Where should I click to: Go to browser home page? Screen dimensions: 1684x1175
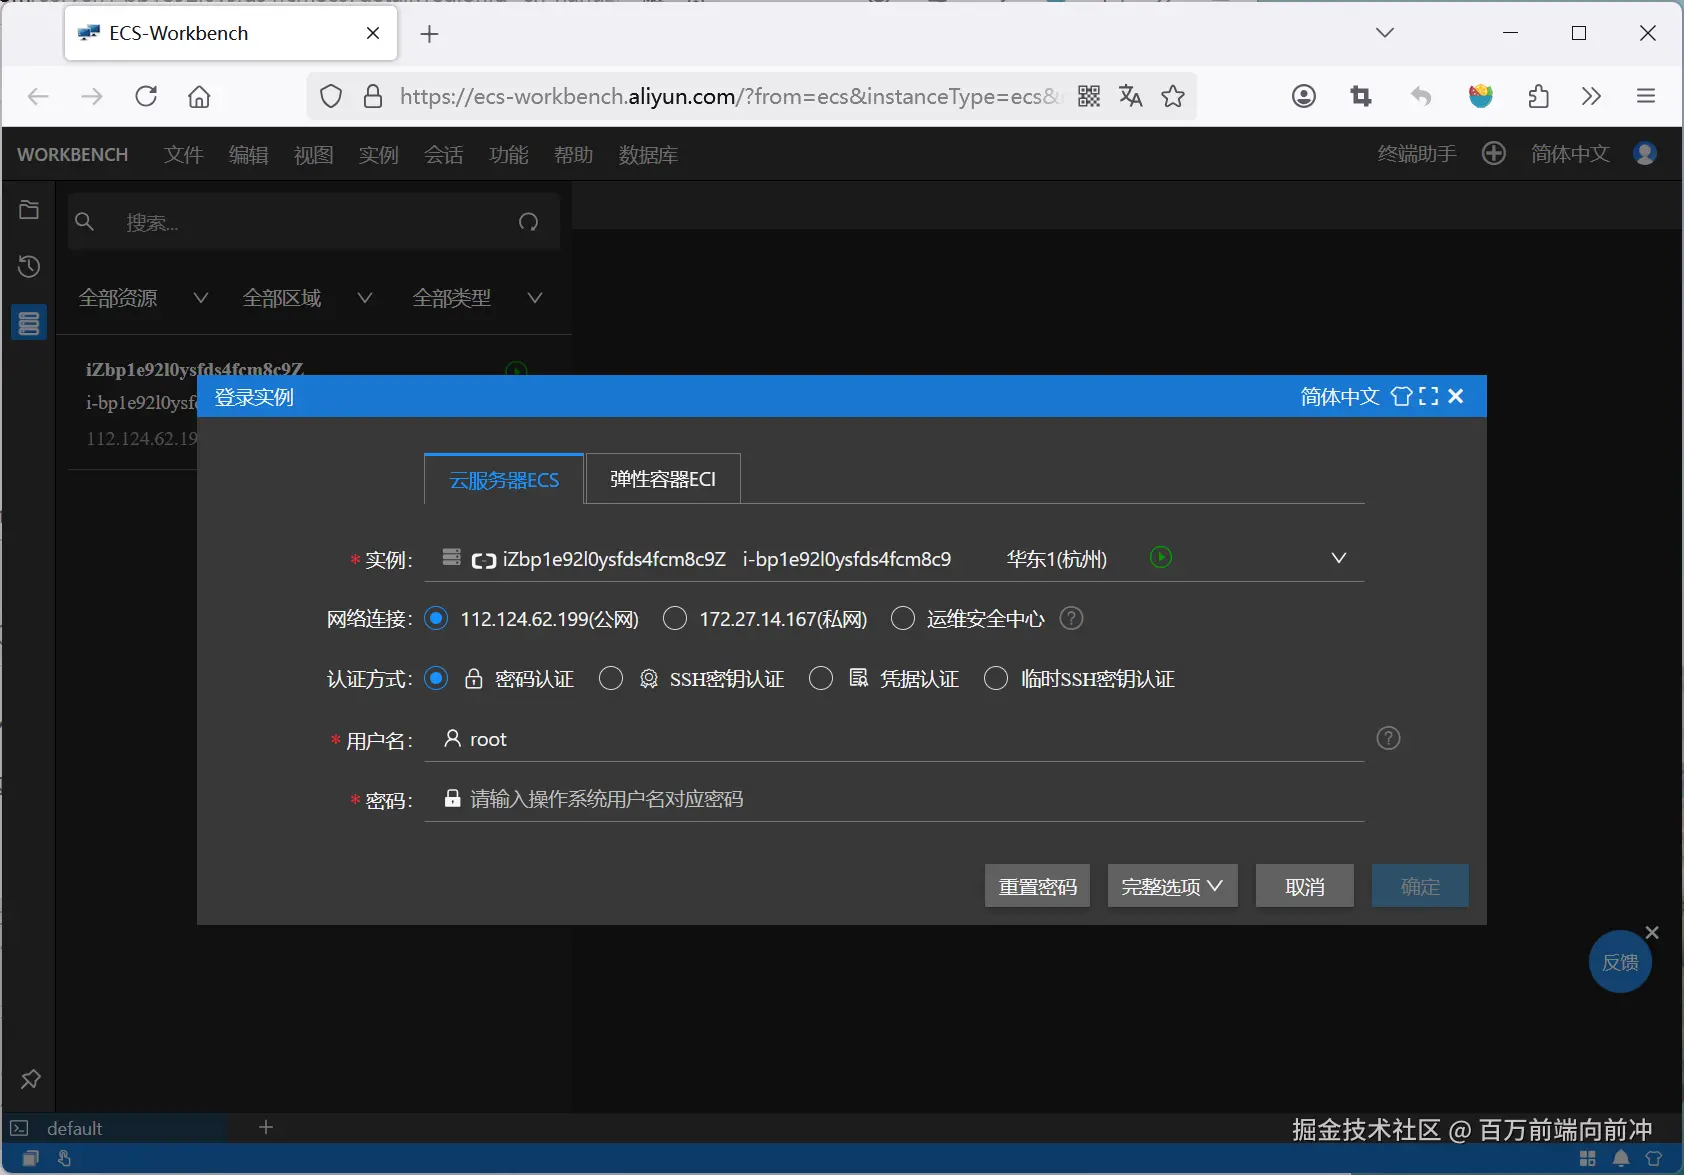tap(199, 96)
